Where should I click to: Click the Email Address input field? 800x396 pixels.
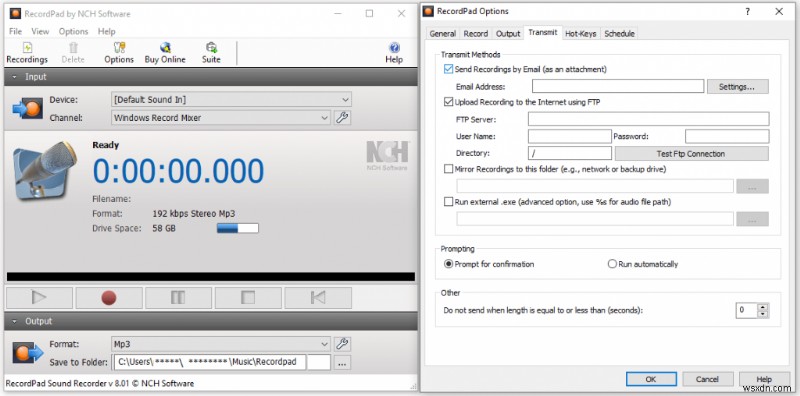point(618,86)
